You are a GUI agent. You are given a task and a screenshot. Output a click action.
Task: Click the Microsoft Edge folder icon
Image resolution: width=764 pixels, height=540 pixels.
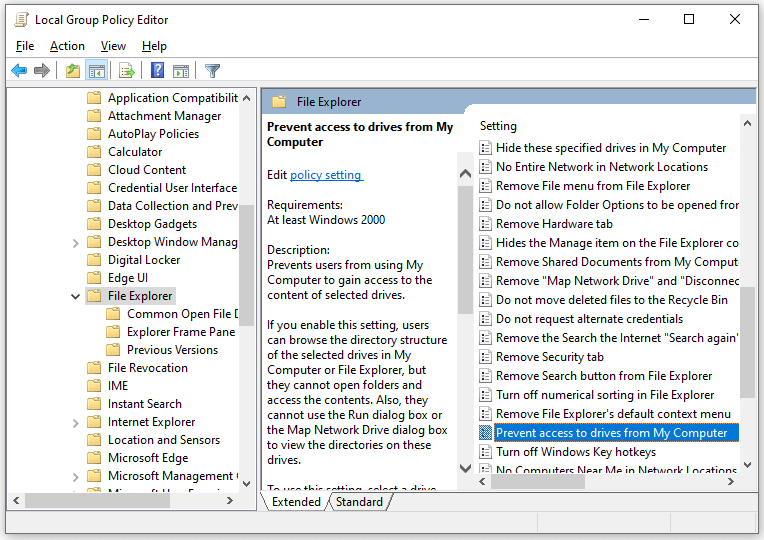coord(94,458)
